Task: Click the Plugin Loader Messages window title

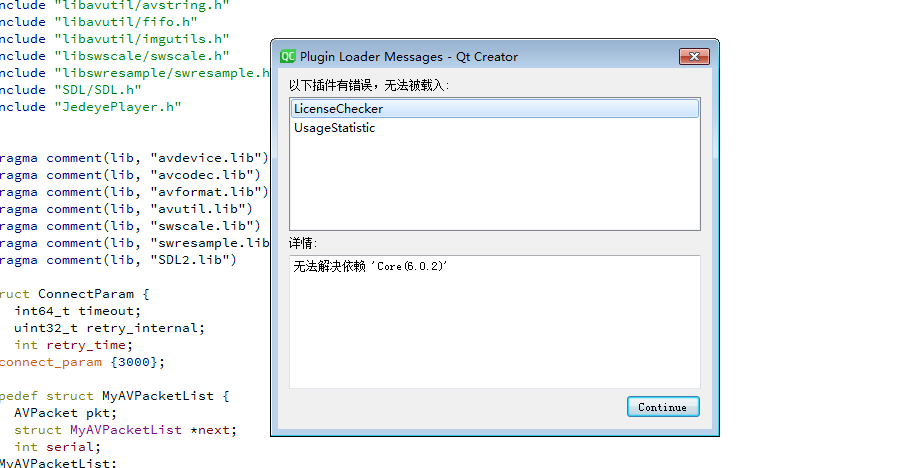Action: [x=408, y=57]
